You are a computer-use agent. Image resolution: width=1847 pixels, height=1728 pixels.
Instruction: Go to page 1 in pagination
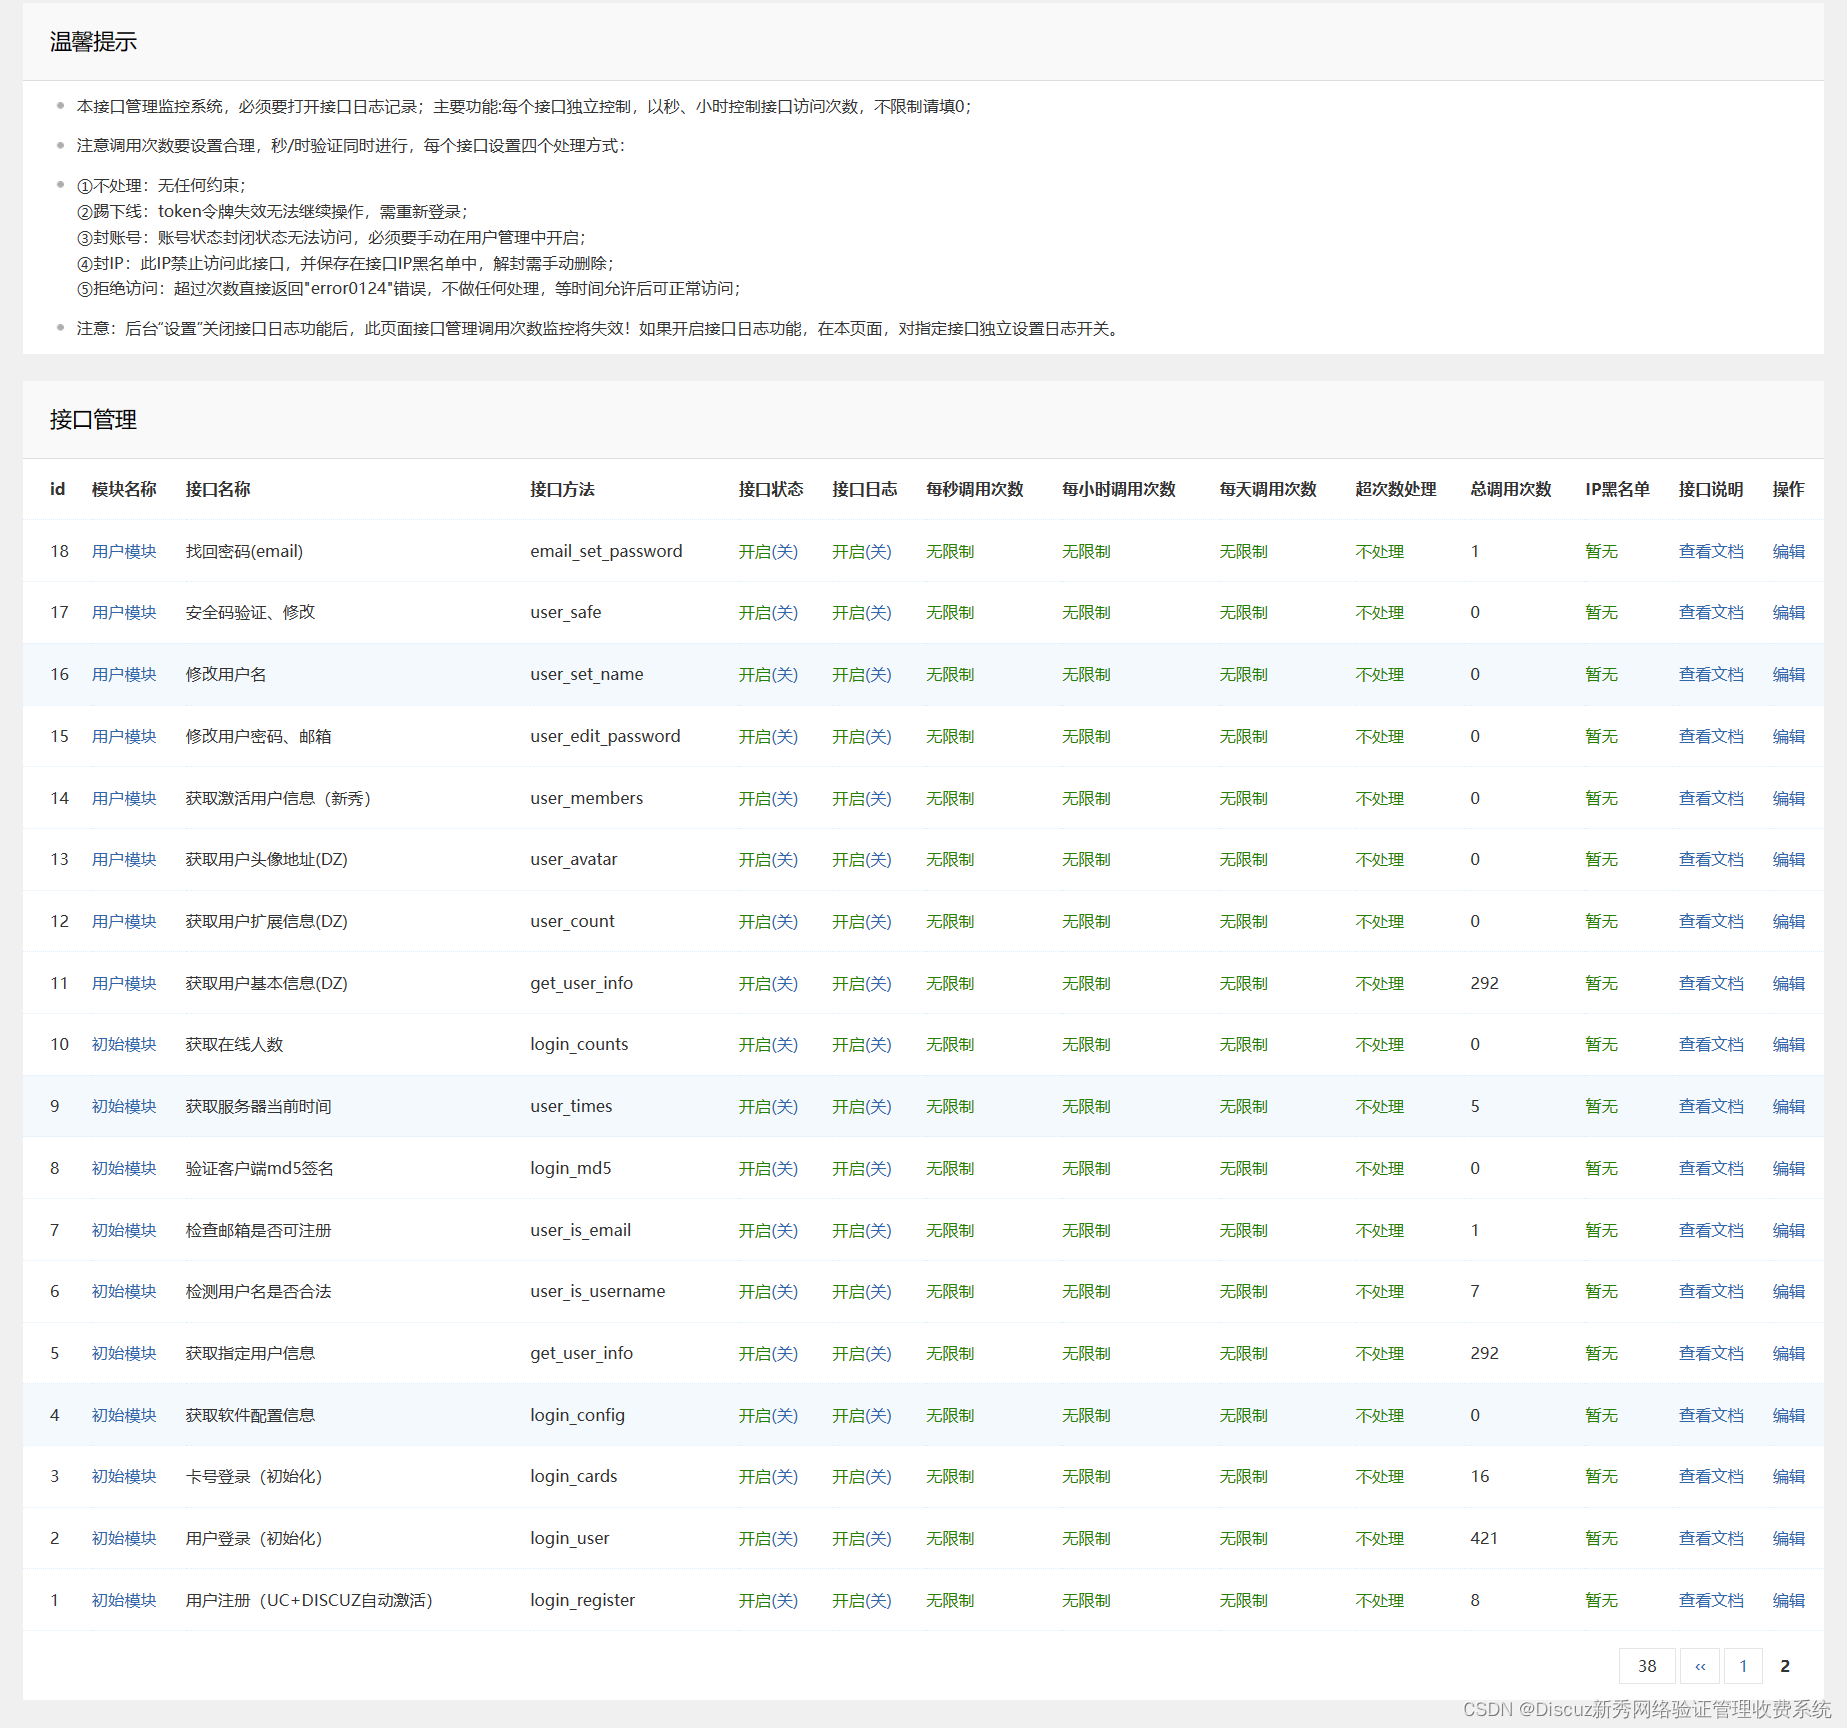point(1743,1666)
